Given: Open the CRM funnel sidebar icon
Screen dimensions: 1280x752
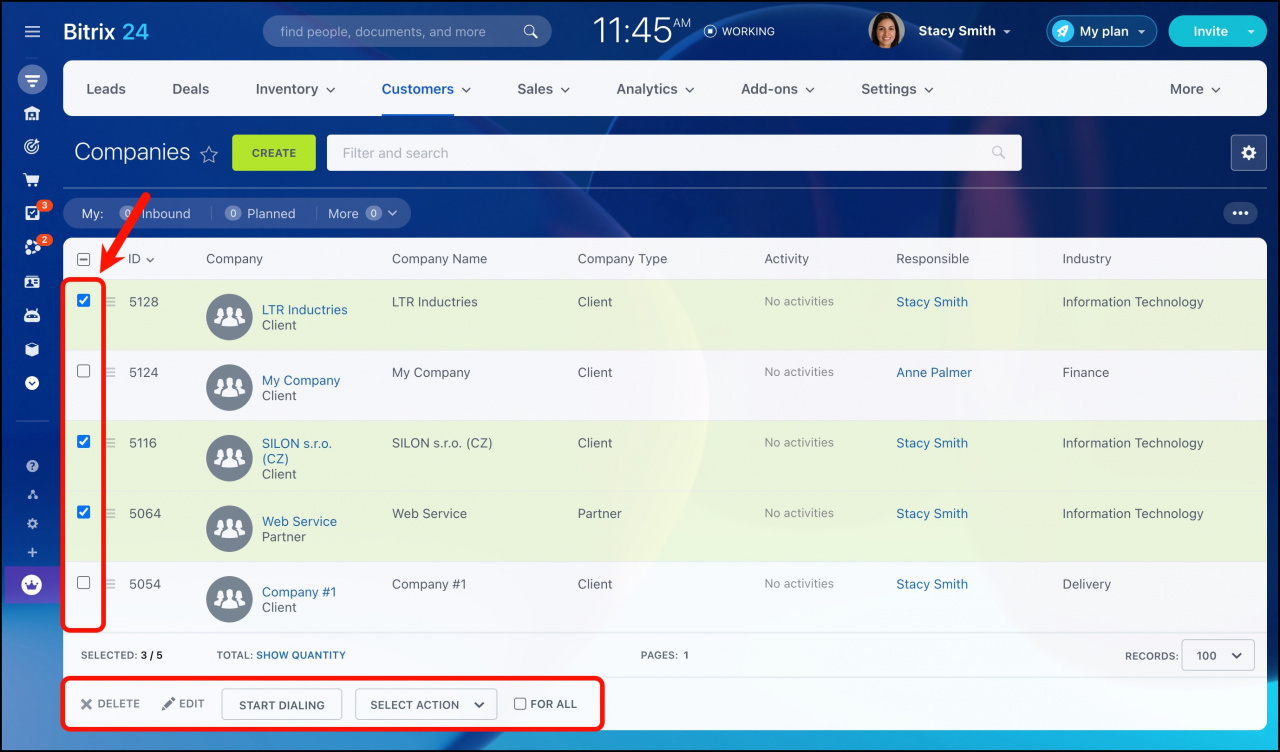Looking at the screenshot, I should pos(32,80).
